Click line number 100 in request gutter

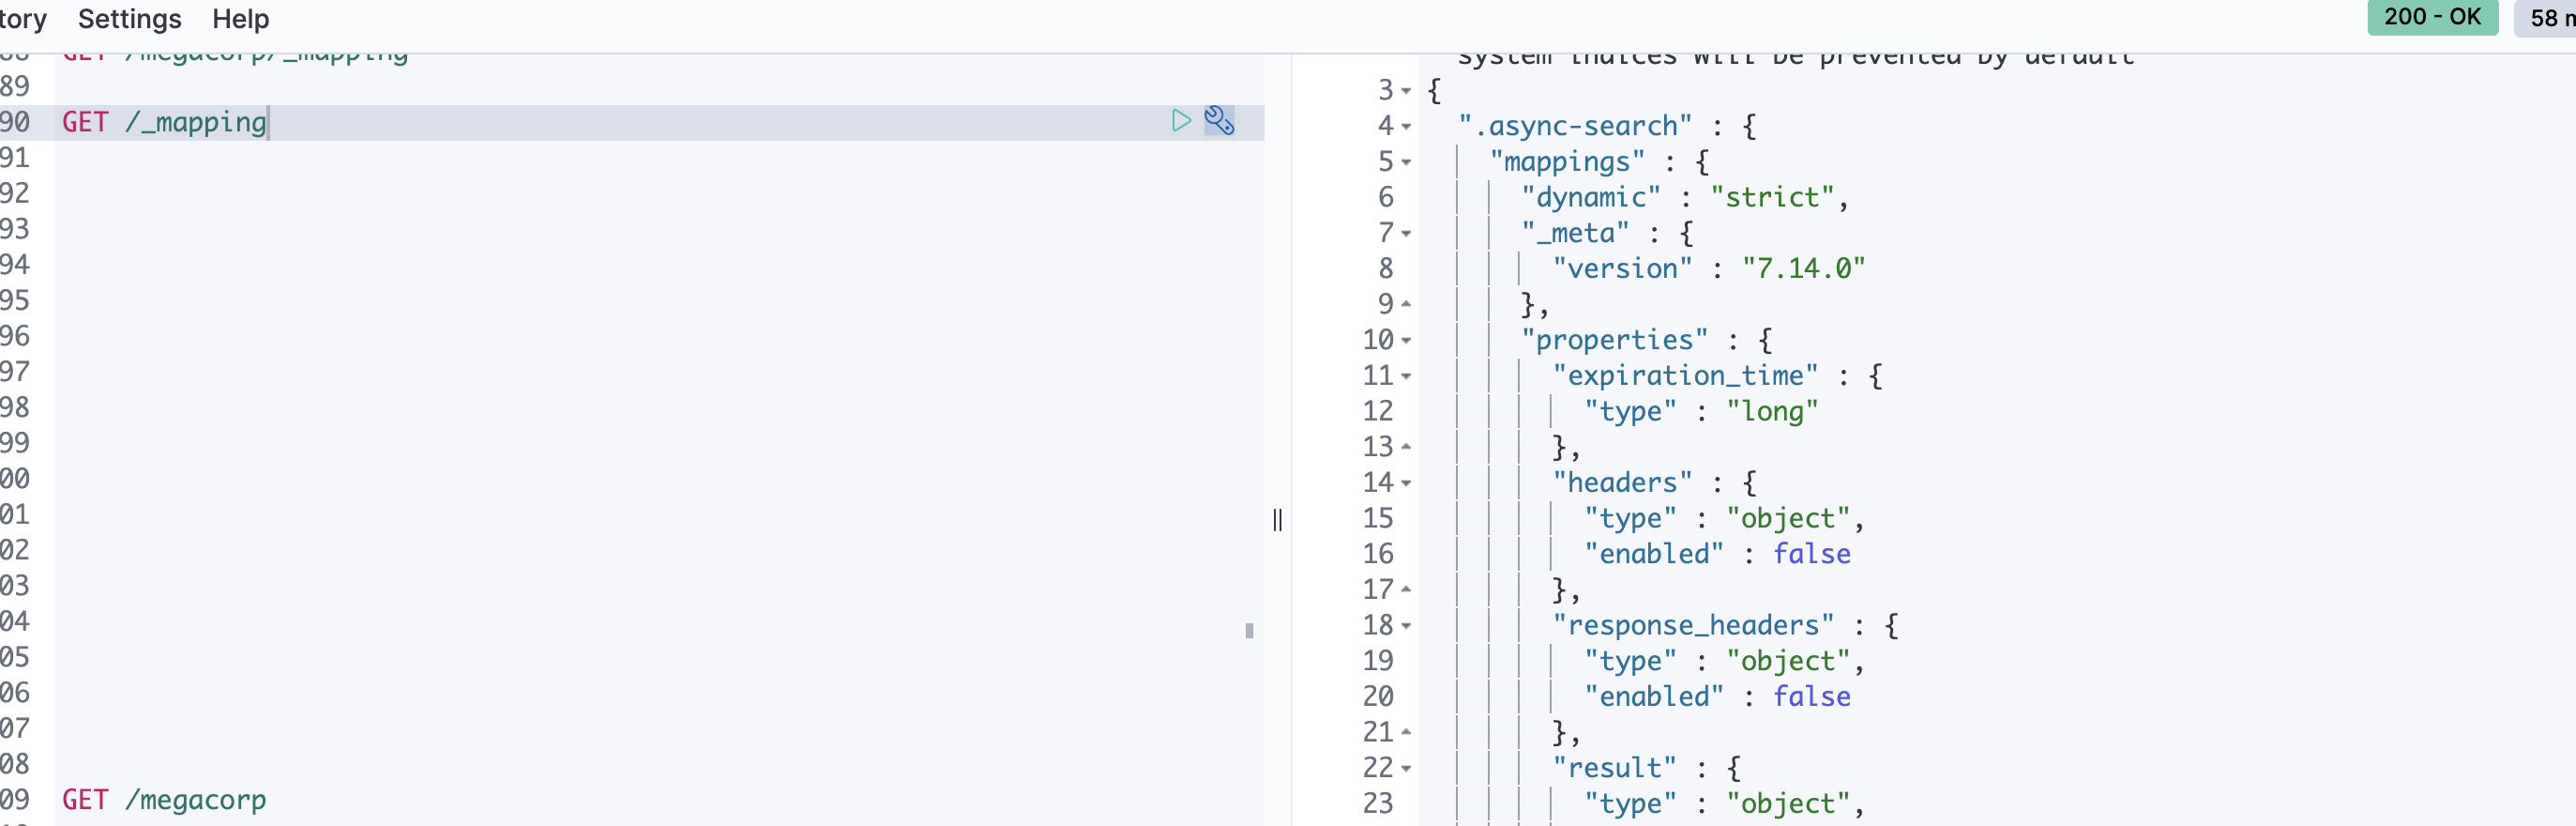(15, 479)
